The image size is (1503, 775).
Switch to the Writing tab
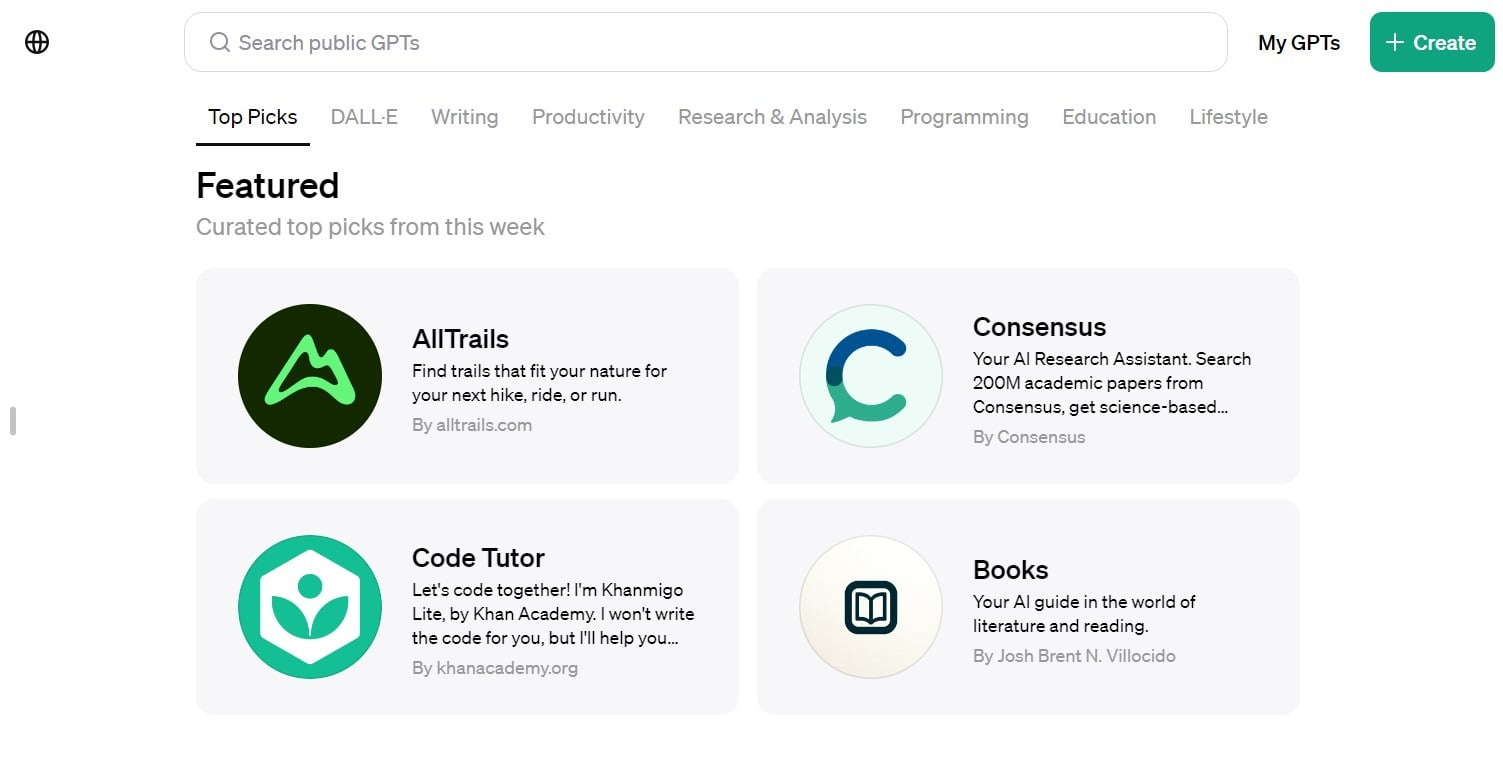(465, 117)
